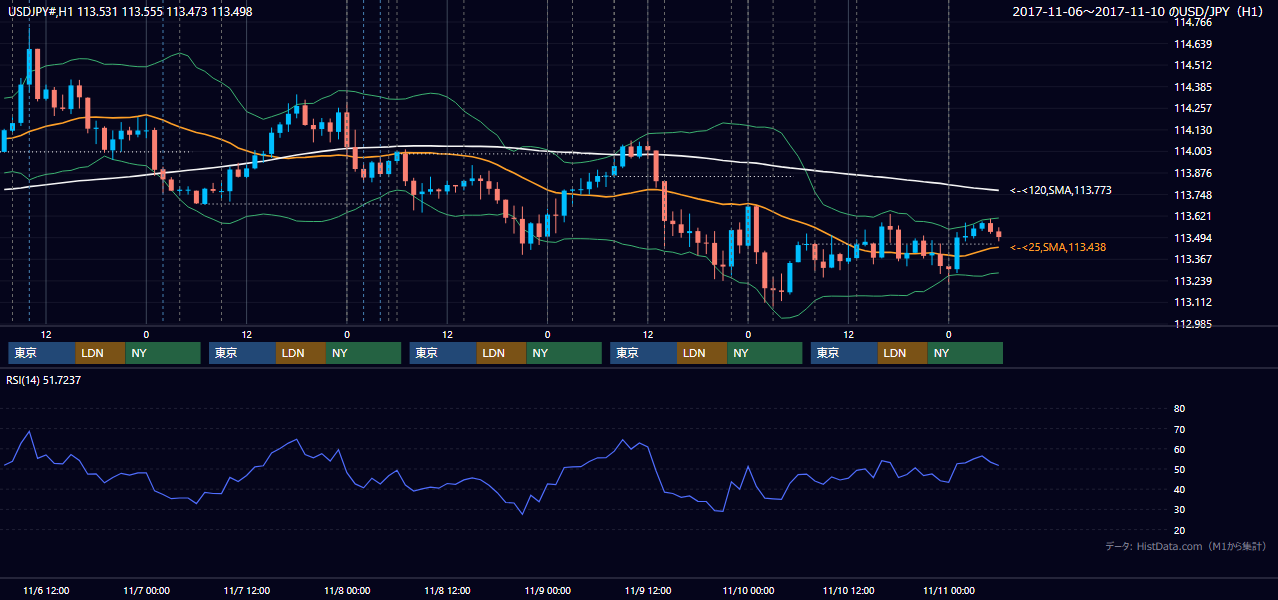Click the last NY session block
This screenshot has width=1278, height=600.
[965, 353]
